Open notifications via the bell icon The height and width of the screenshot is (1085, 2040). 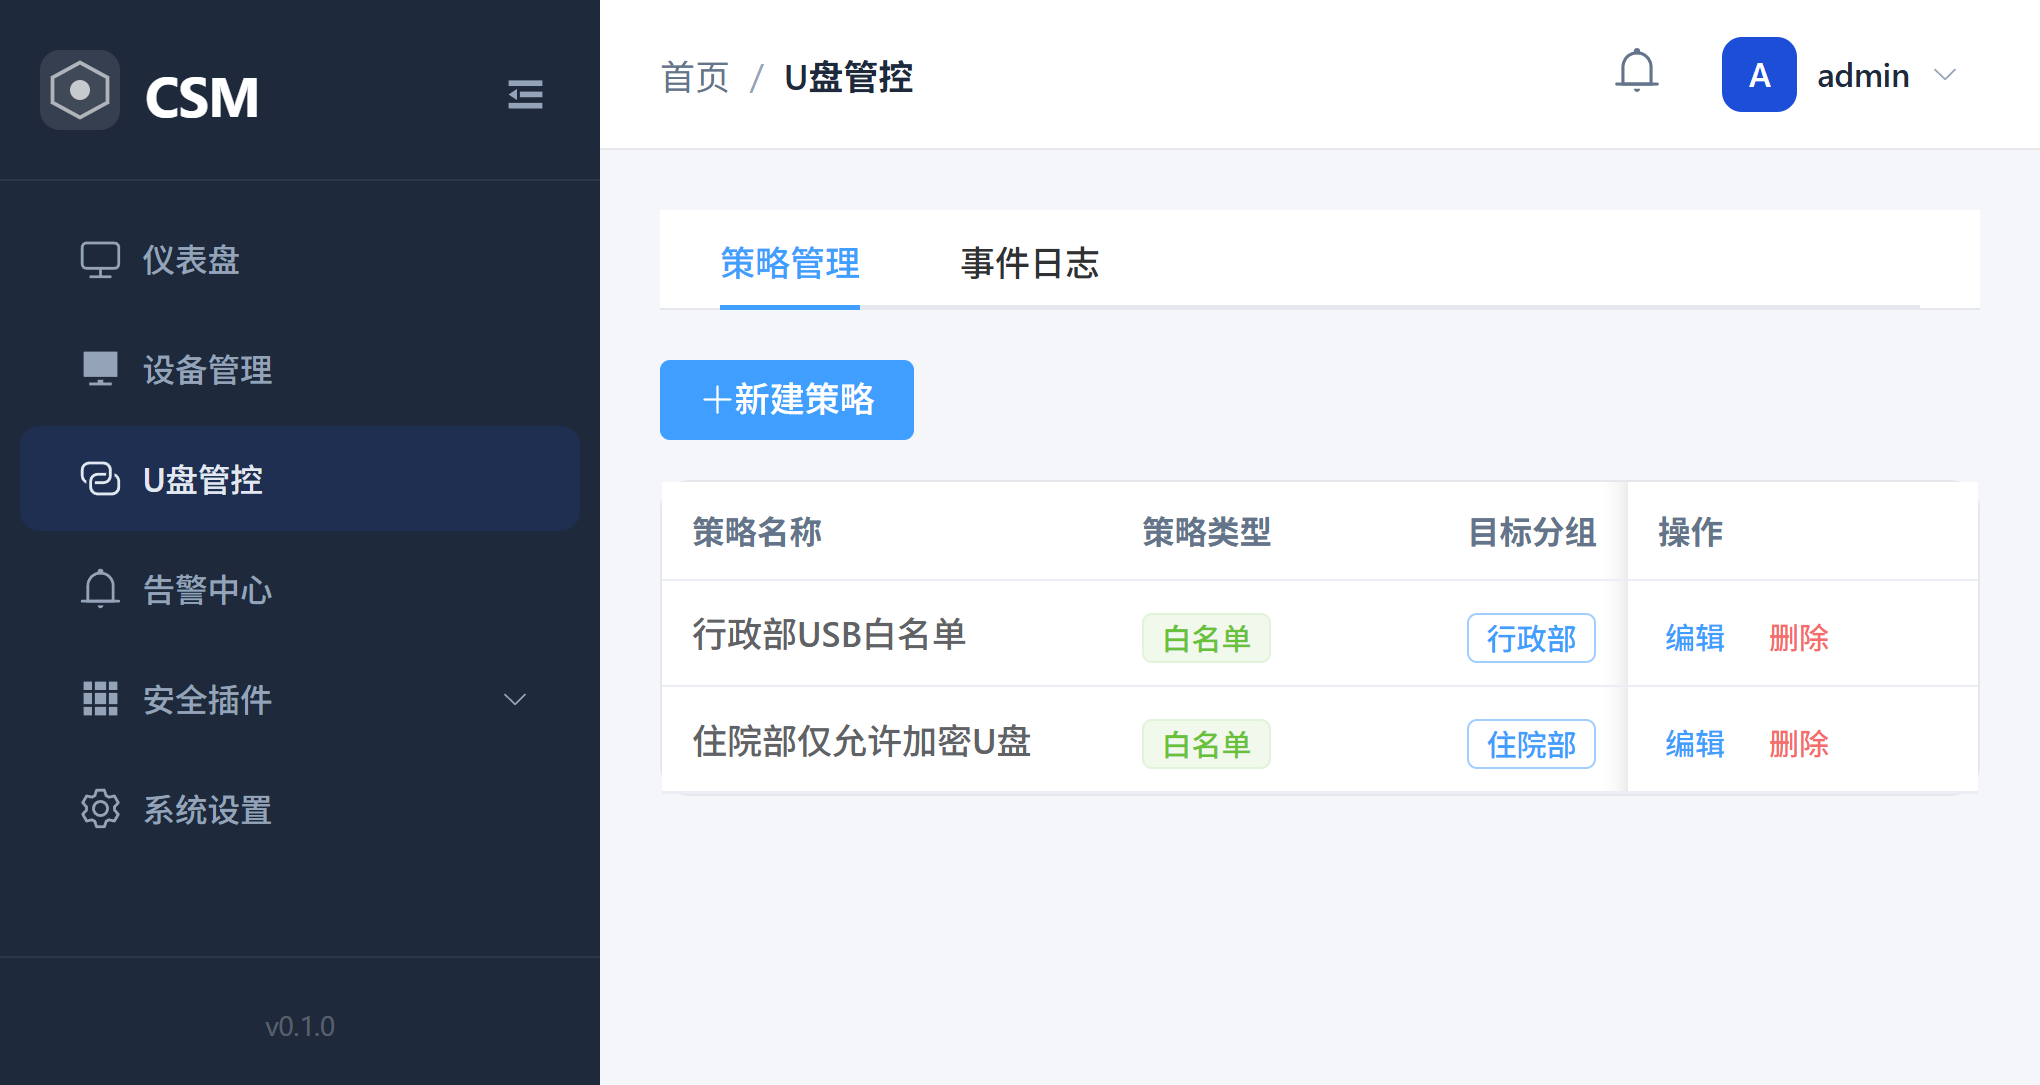click(1637, 72)
